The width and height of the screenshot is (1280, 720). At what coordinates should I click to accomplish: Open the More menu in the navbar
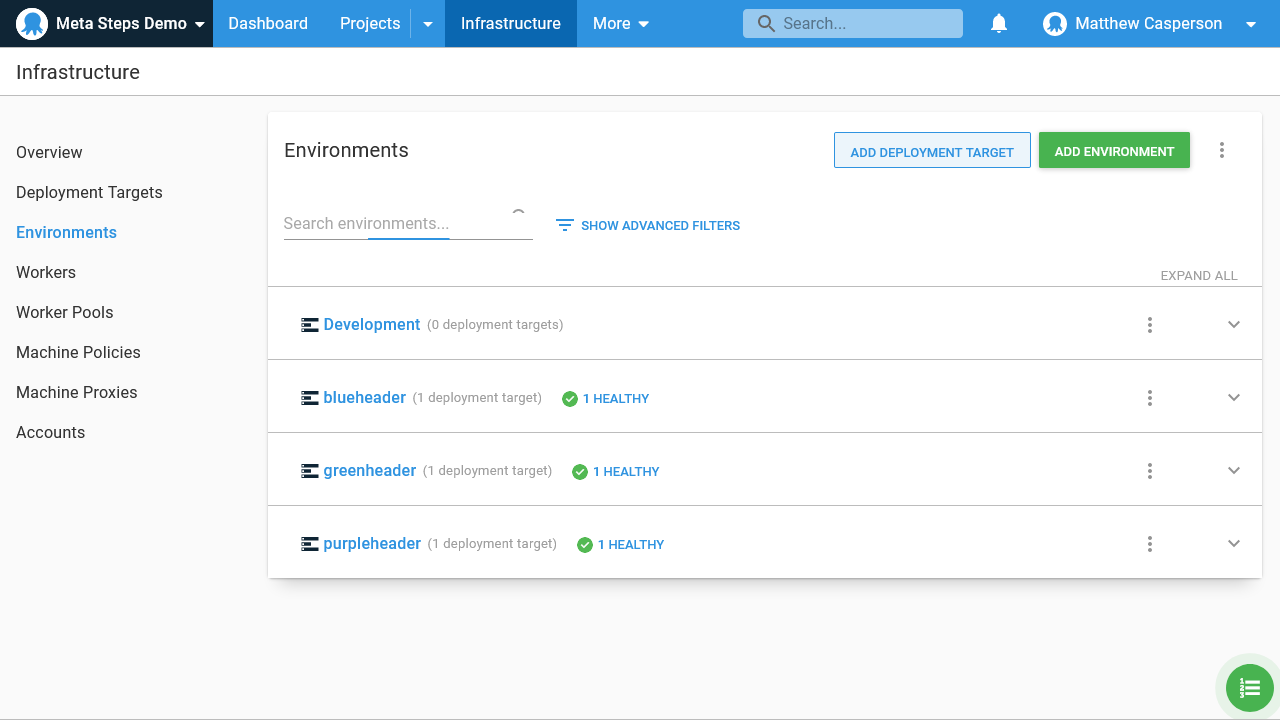tap(620, 24)
